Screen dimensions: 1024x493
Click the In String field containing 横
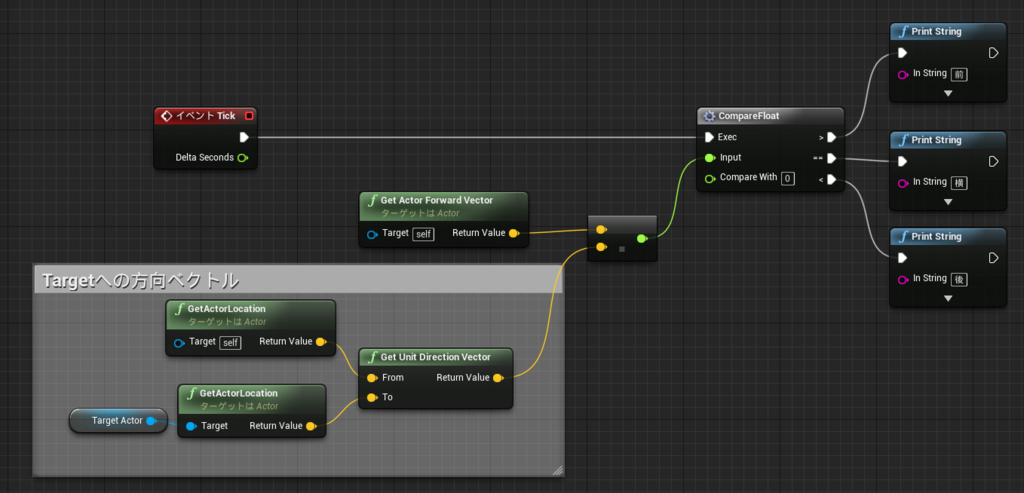[x=959, y=183]
